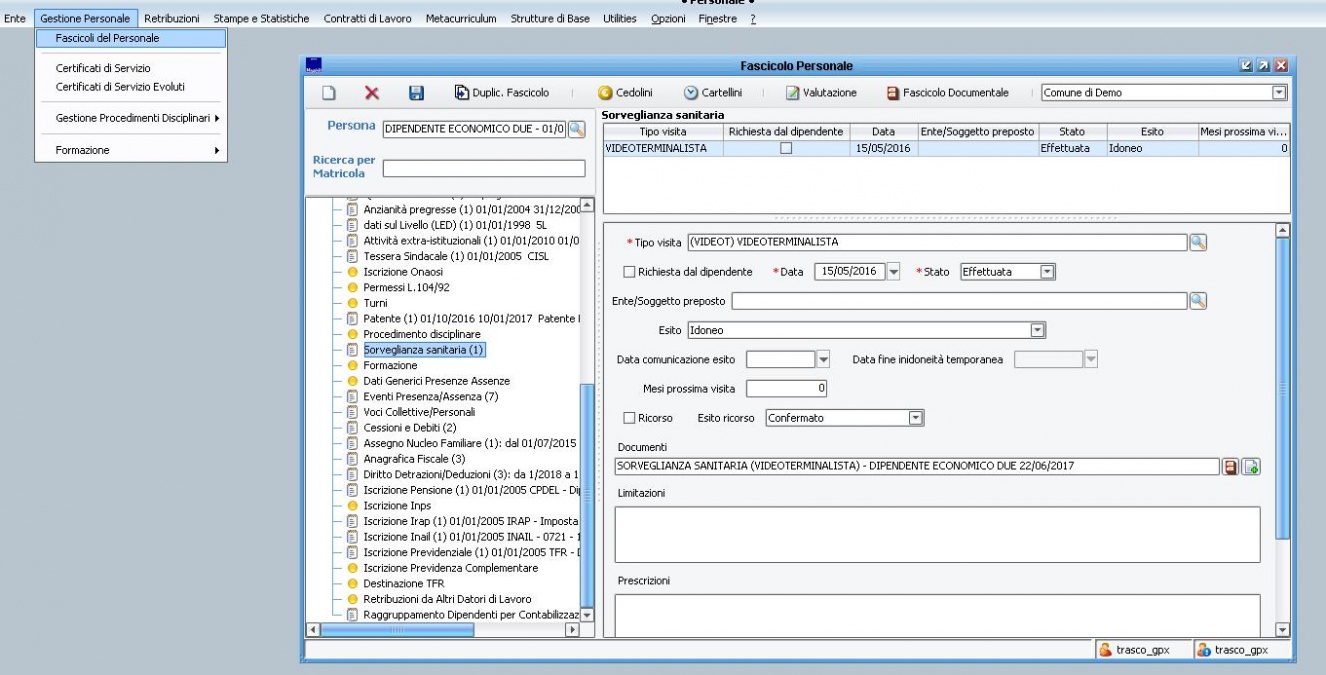Image resolution: width=1326 pixels, height=675 pixels.
Task: Select Certificati di Servizio menu entry
Action: tap(103, 68)
